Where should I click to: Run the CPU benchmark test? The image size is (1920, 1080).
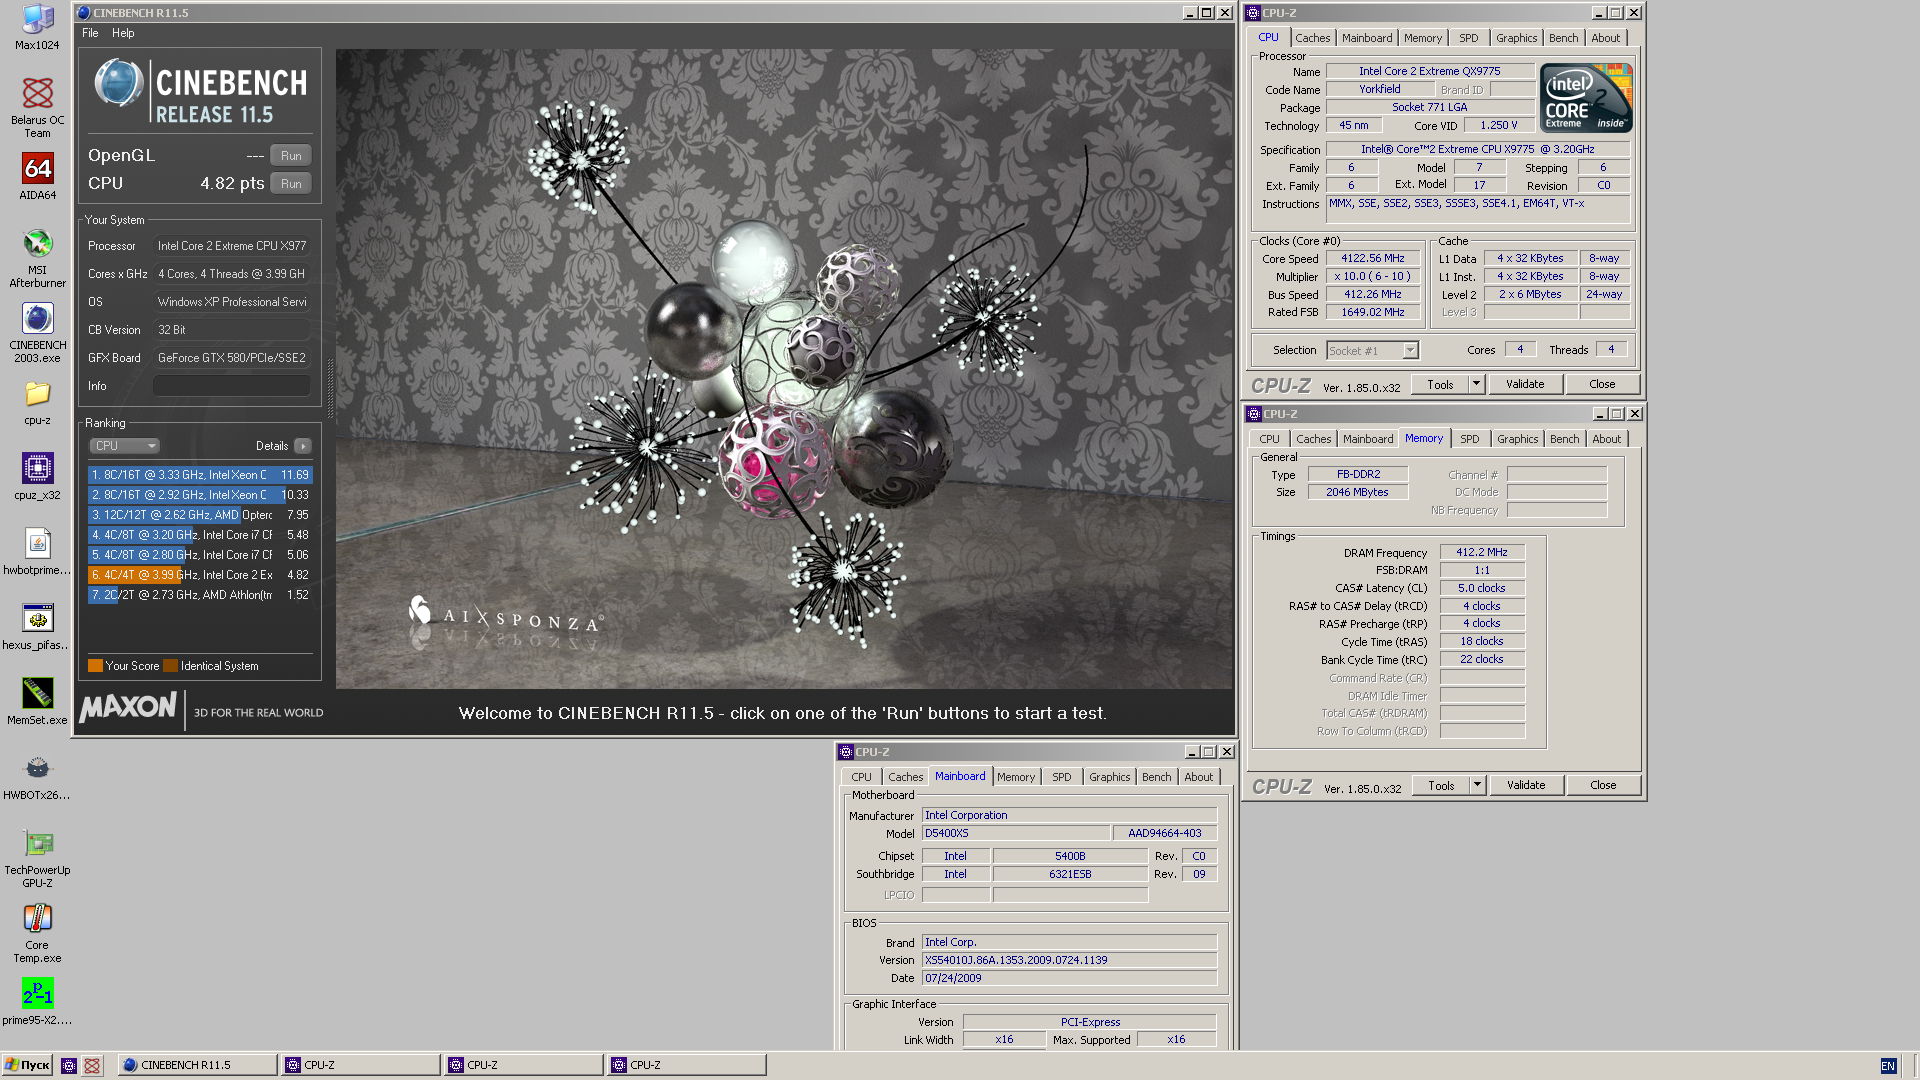tap(291, 183)
